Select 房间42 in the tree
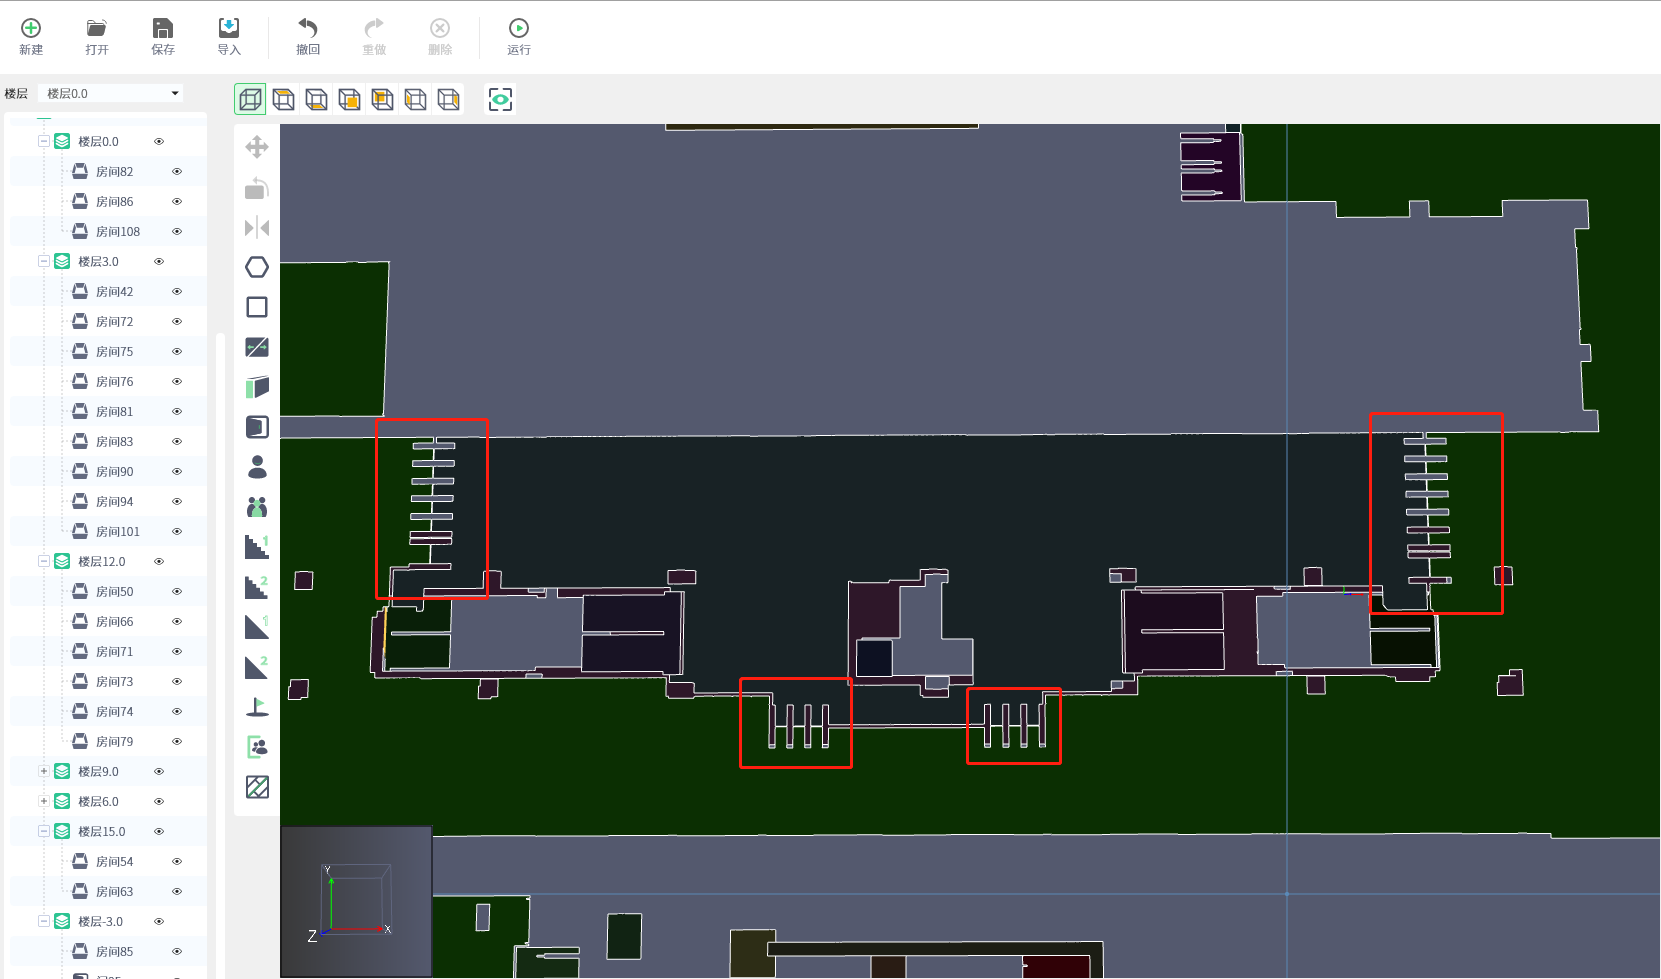This screenshot has height=979, width=1661. 114,292
